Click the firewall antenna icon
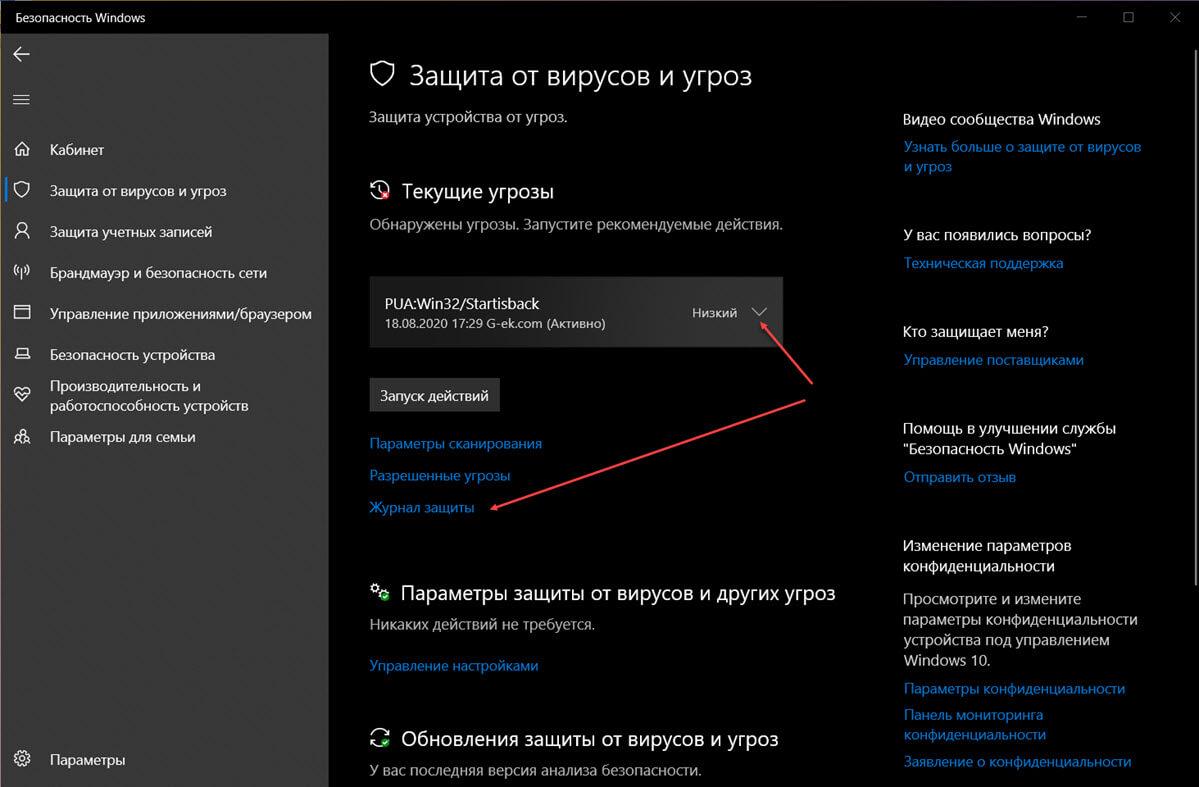 pos(22,272)
